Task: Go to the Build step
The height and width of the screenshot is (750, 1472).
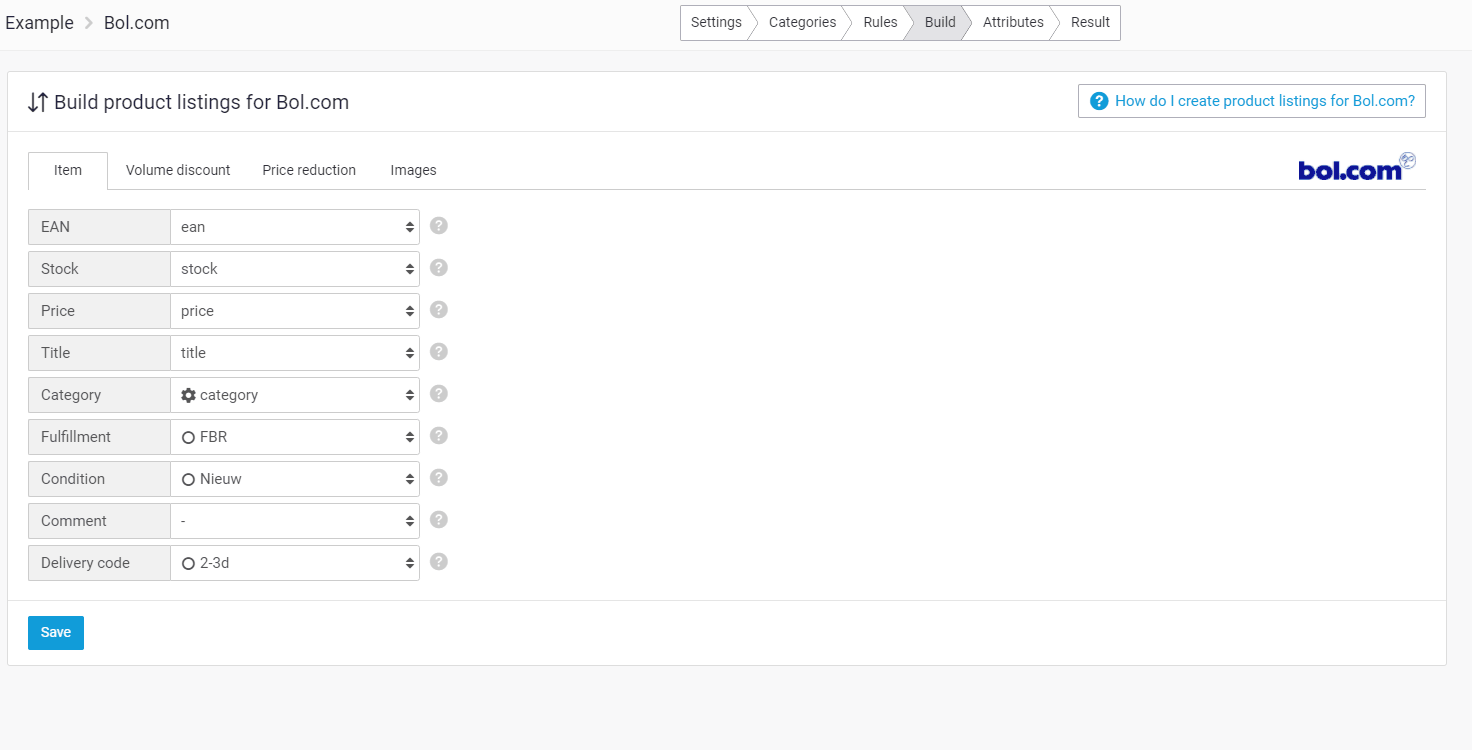Action: coord(939,22)
